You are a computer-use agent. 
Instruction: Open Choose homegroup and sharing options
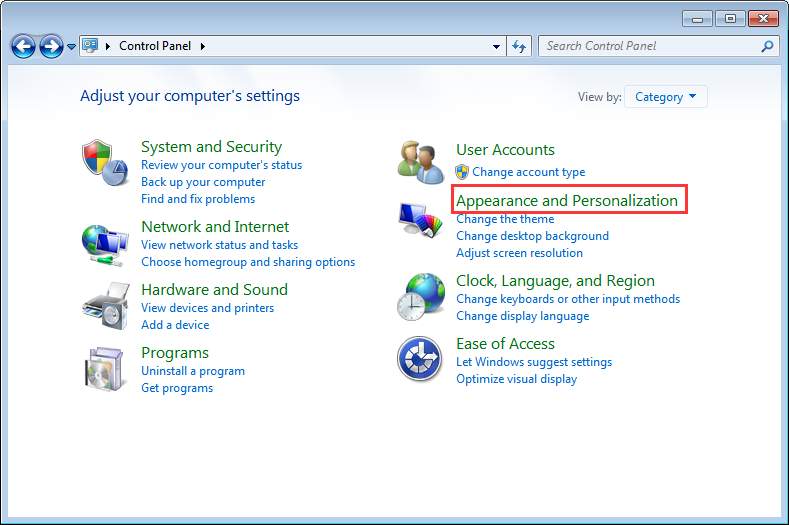248,262
